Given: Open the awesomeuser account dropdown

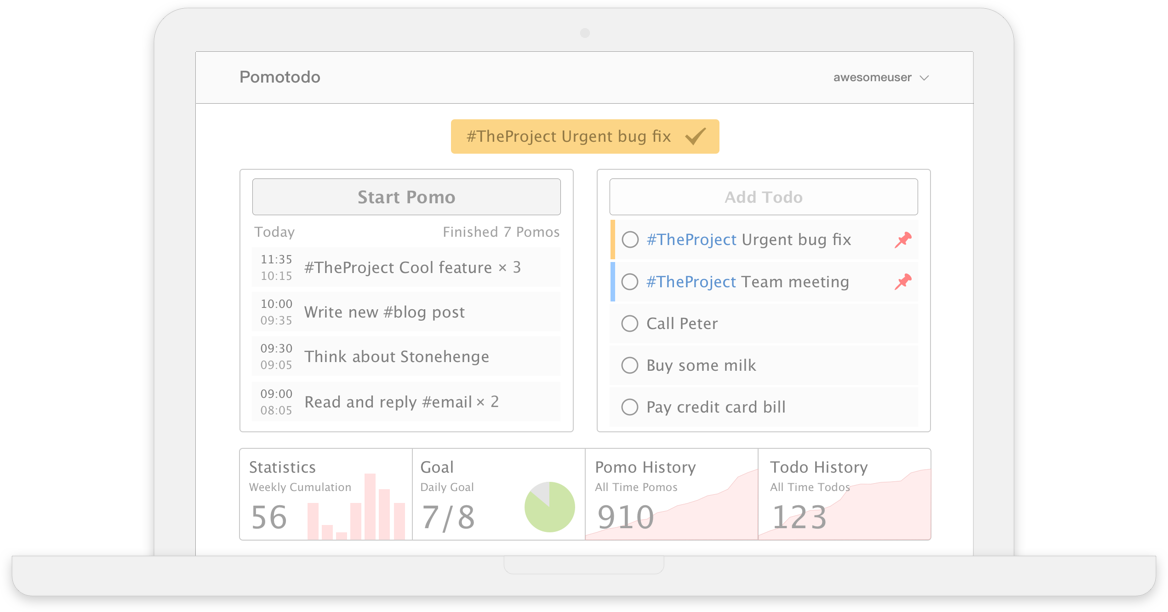Looking at the screenshot, I should 881,77.
